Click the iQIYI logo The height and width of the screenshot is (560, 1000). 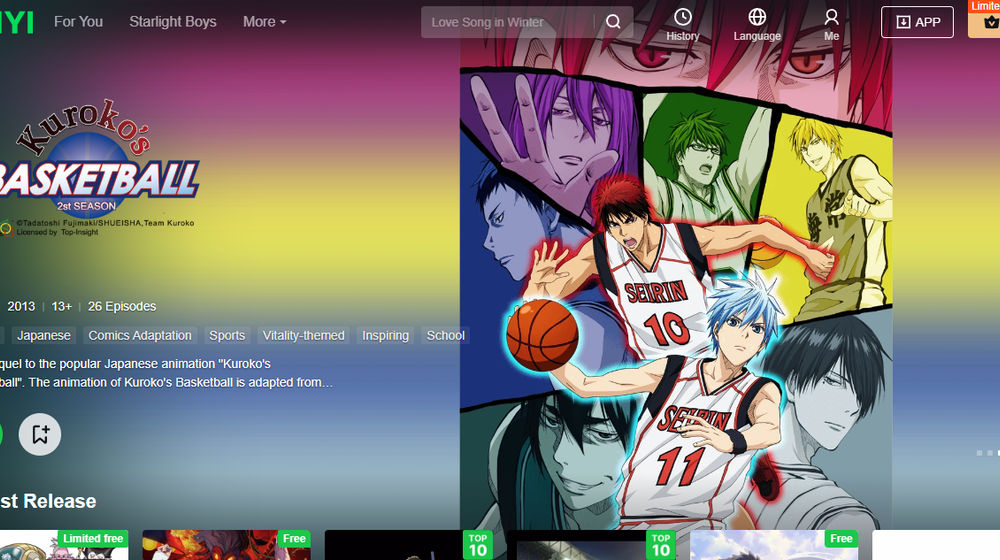[x=17, y=22]
